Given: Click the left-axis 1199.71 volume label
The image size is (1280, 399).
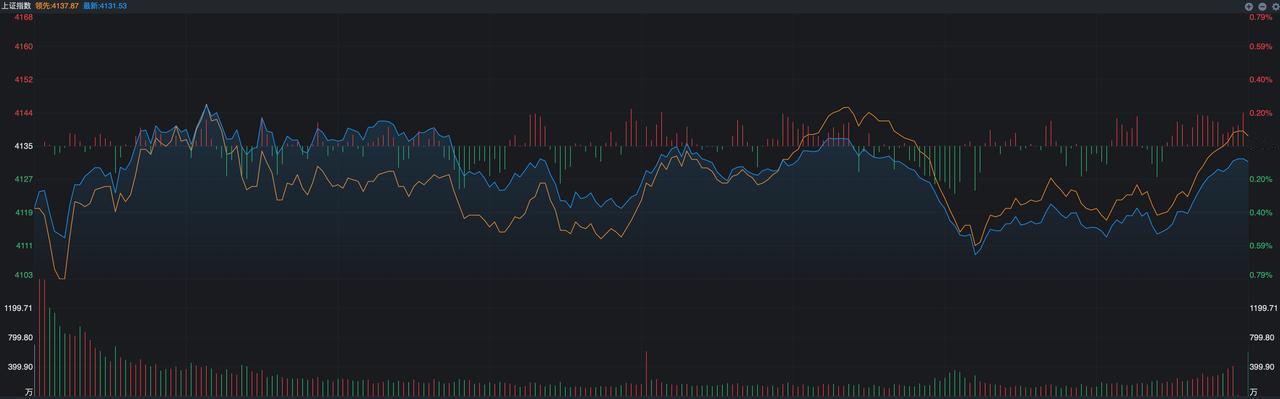Looking at the screenshot, I should coord(19,309).
